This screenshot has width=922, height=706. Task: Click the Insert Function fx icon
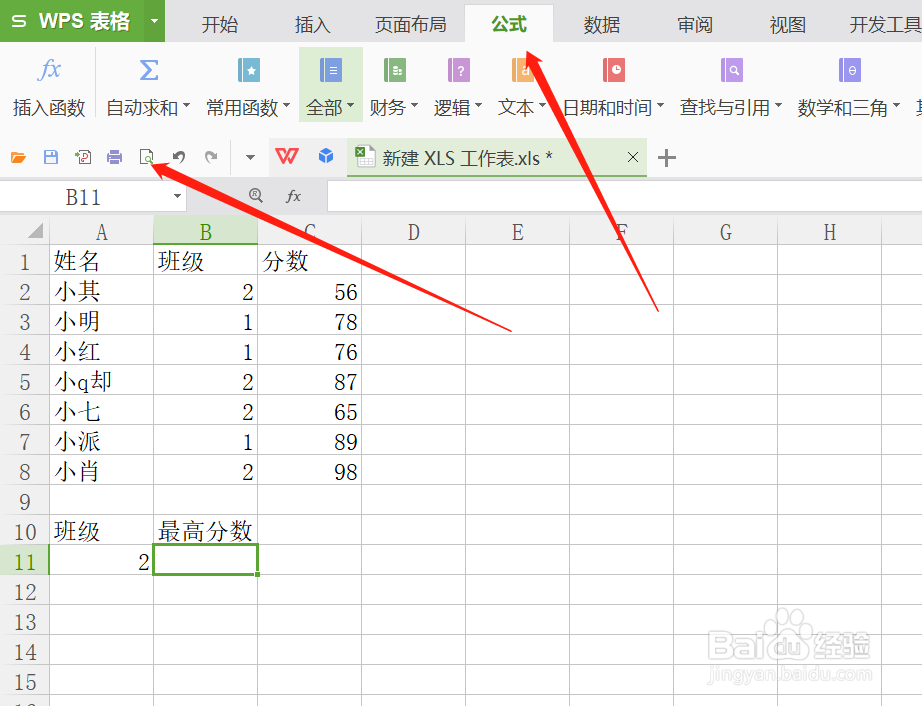[49, 70]
